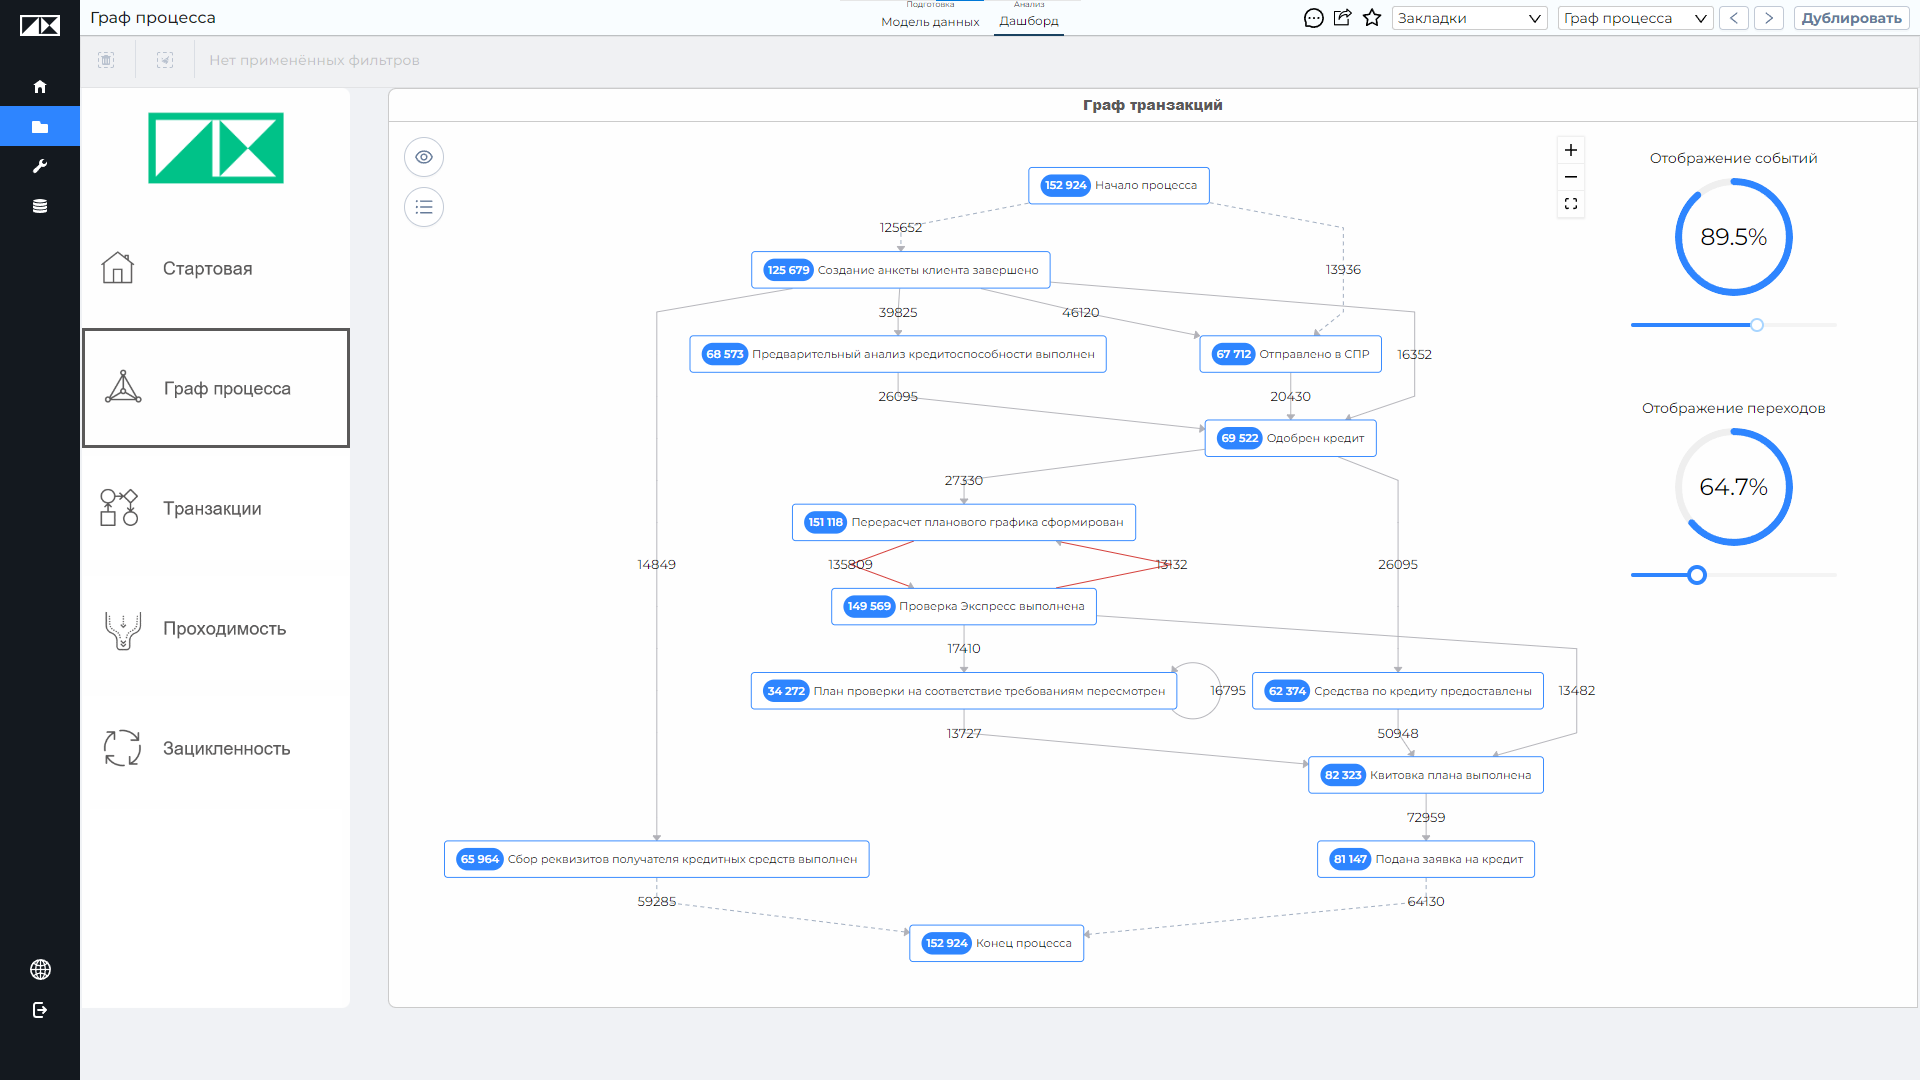
Task: Click the Отображение переходов slider handle
Action: (1697, 575)
